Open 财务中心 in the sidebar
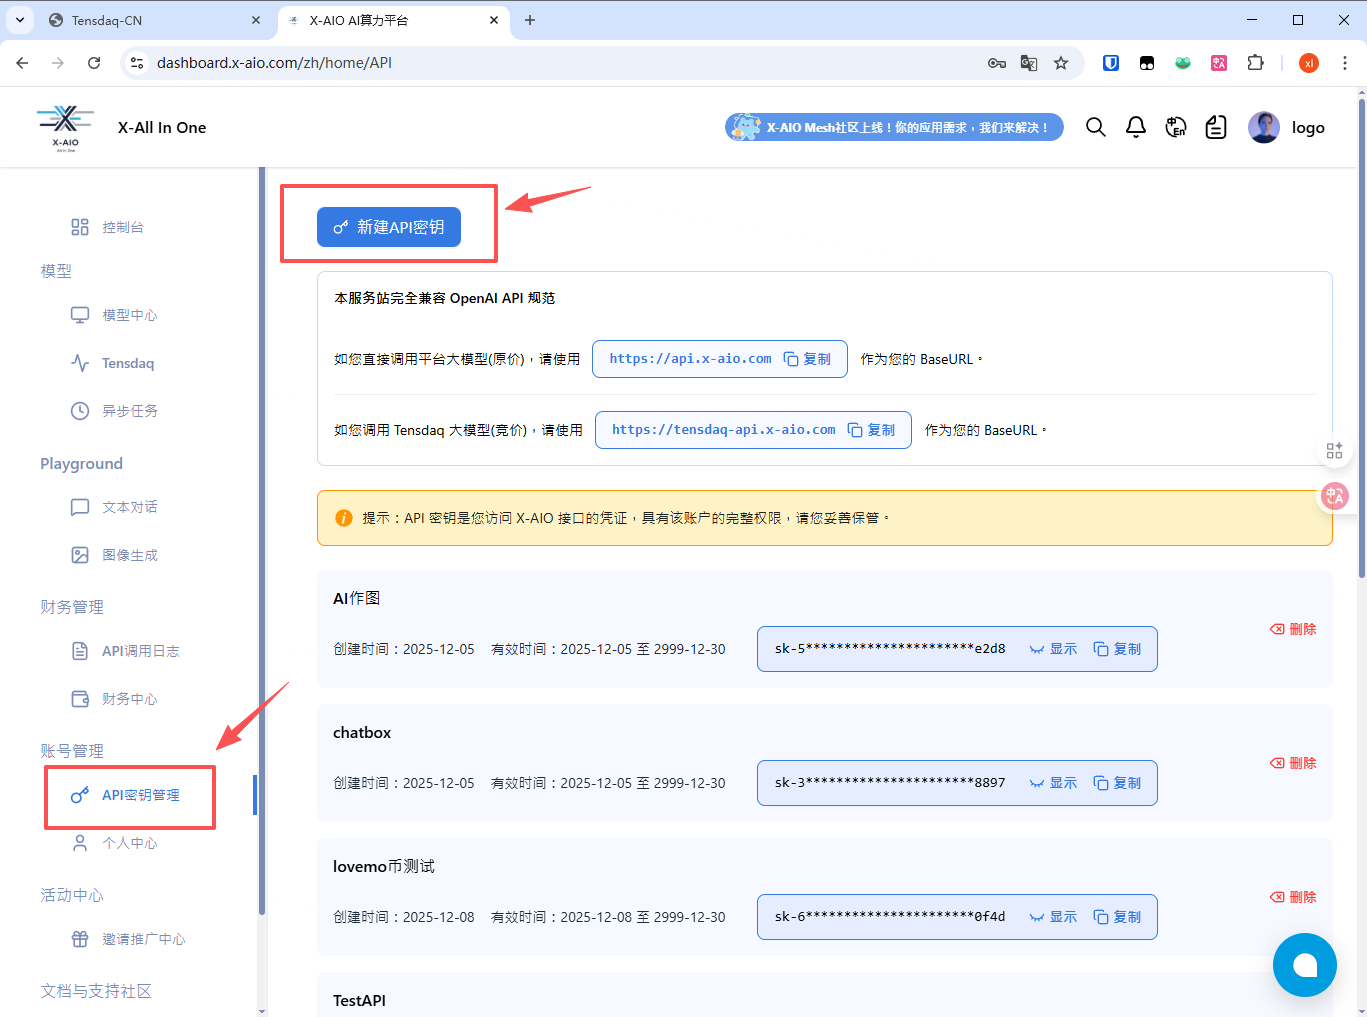 tap(114, 699)
